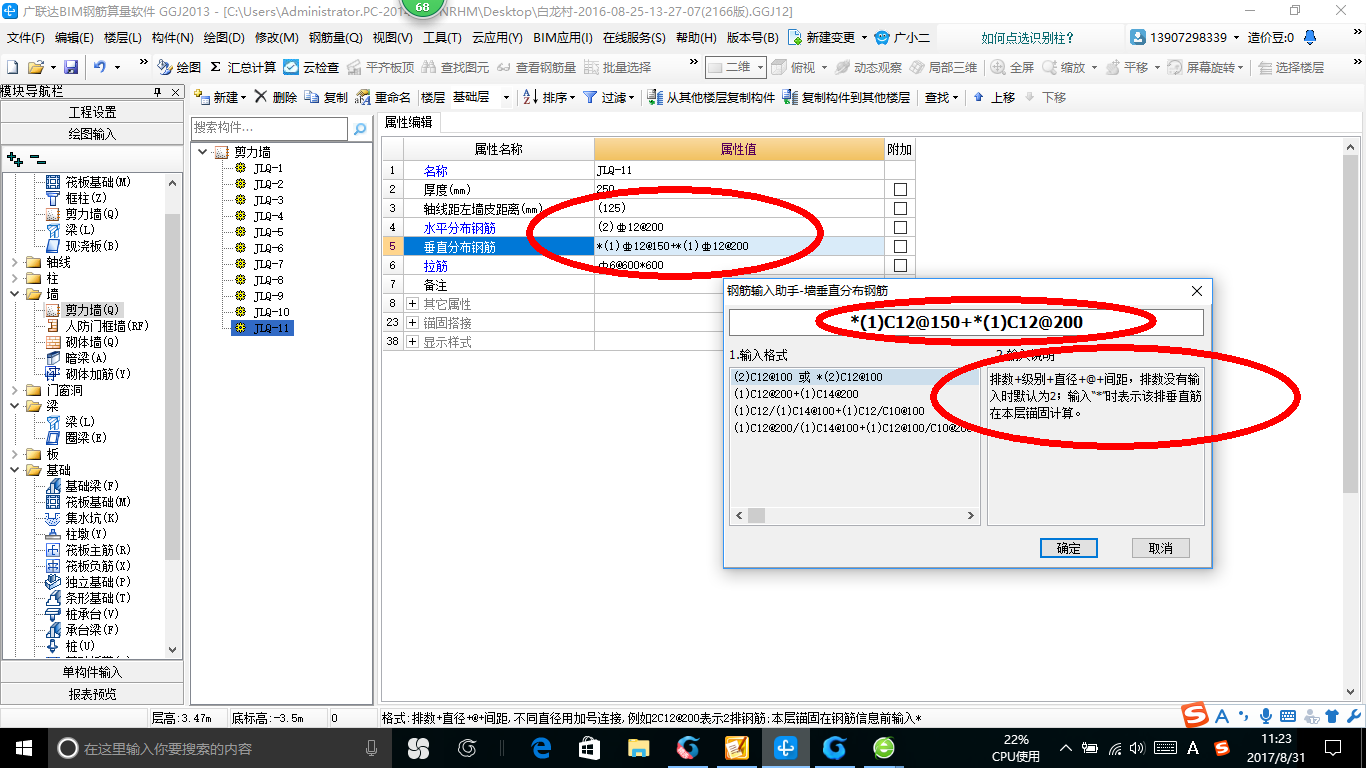Viewport: 1366px width, 768px height.
Task: Click the minus collapse-all icon
Action: [x=38, y=158]
